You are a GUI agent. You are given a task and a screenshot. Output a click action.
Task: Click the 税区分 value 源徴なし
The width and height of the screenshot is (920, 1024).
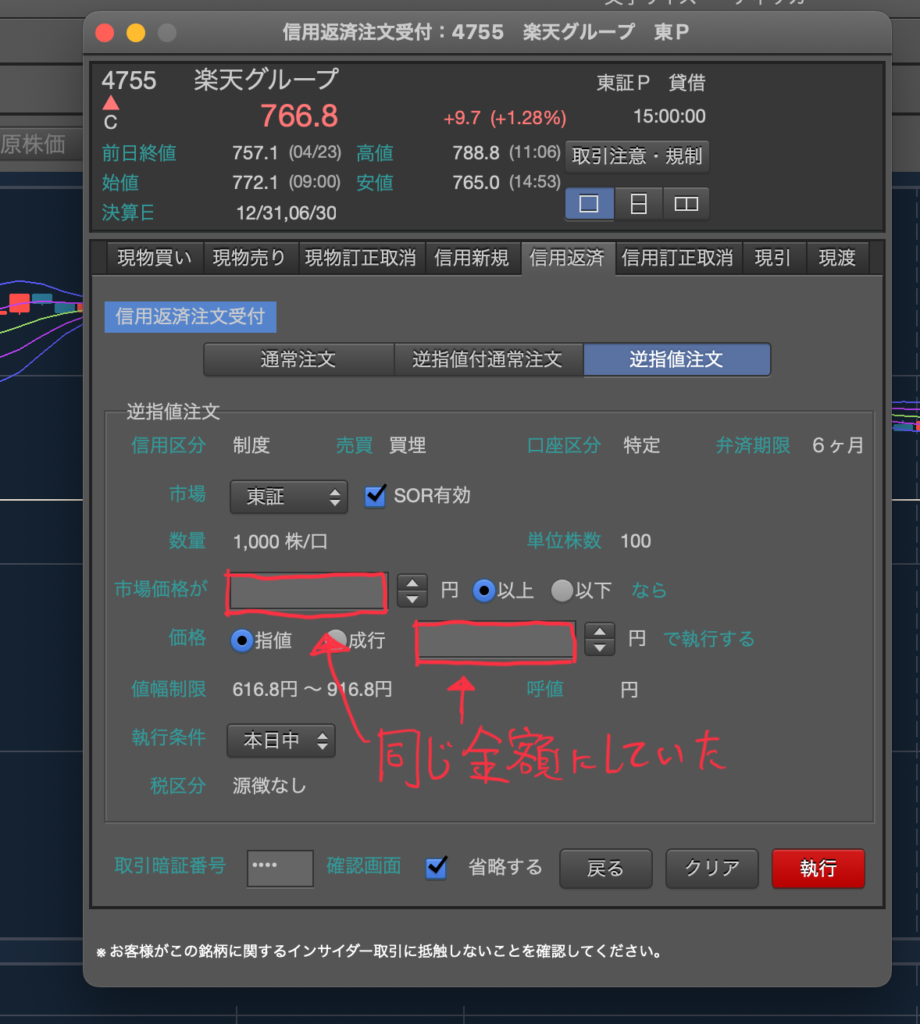coord(270,786)
